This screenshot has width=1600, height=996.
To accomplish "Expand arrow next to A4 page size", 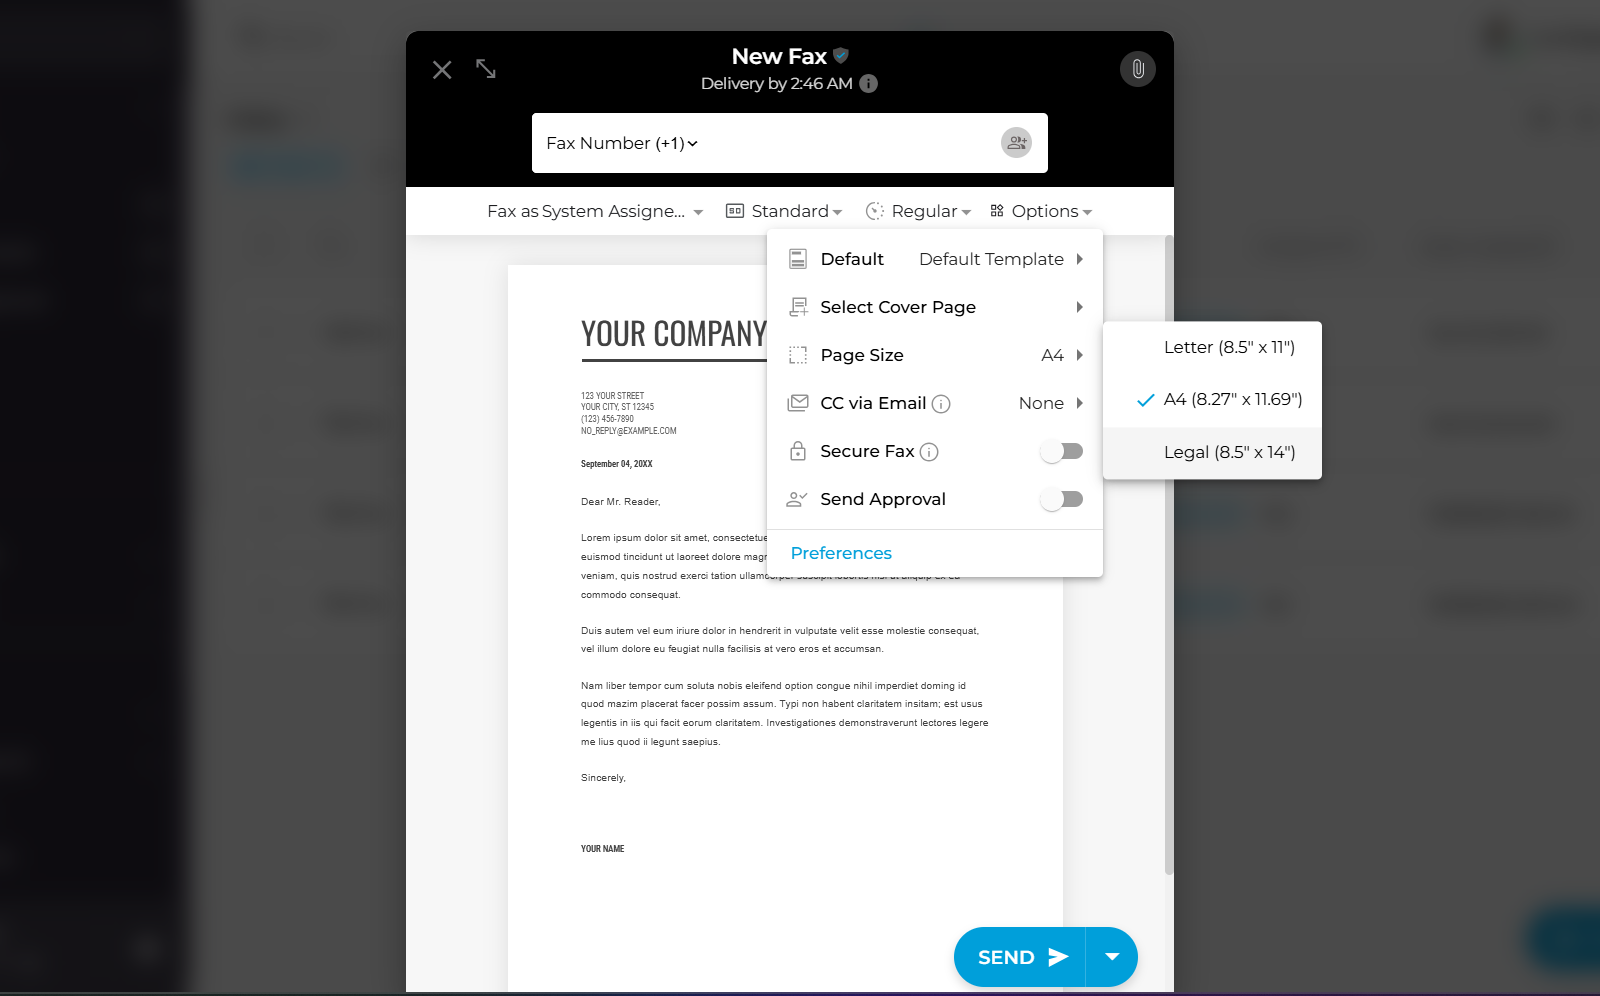I will click(x=1080, y=355).
